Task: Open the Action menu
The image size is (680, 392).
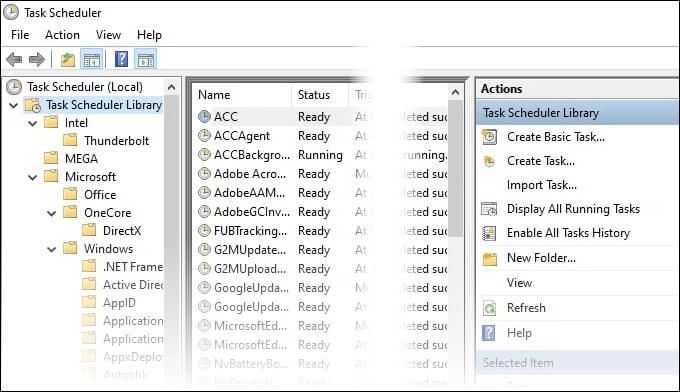Action: tap(62, 35)
